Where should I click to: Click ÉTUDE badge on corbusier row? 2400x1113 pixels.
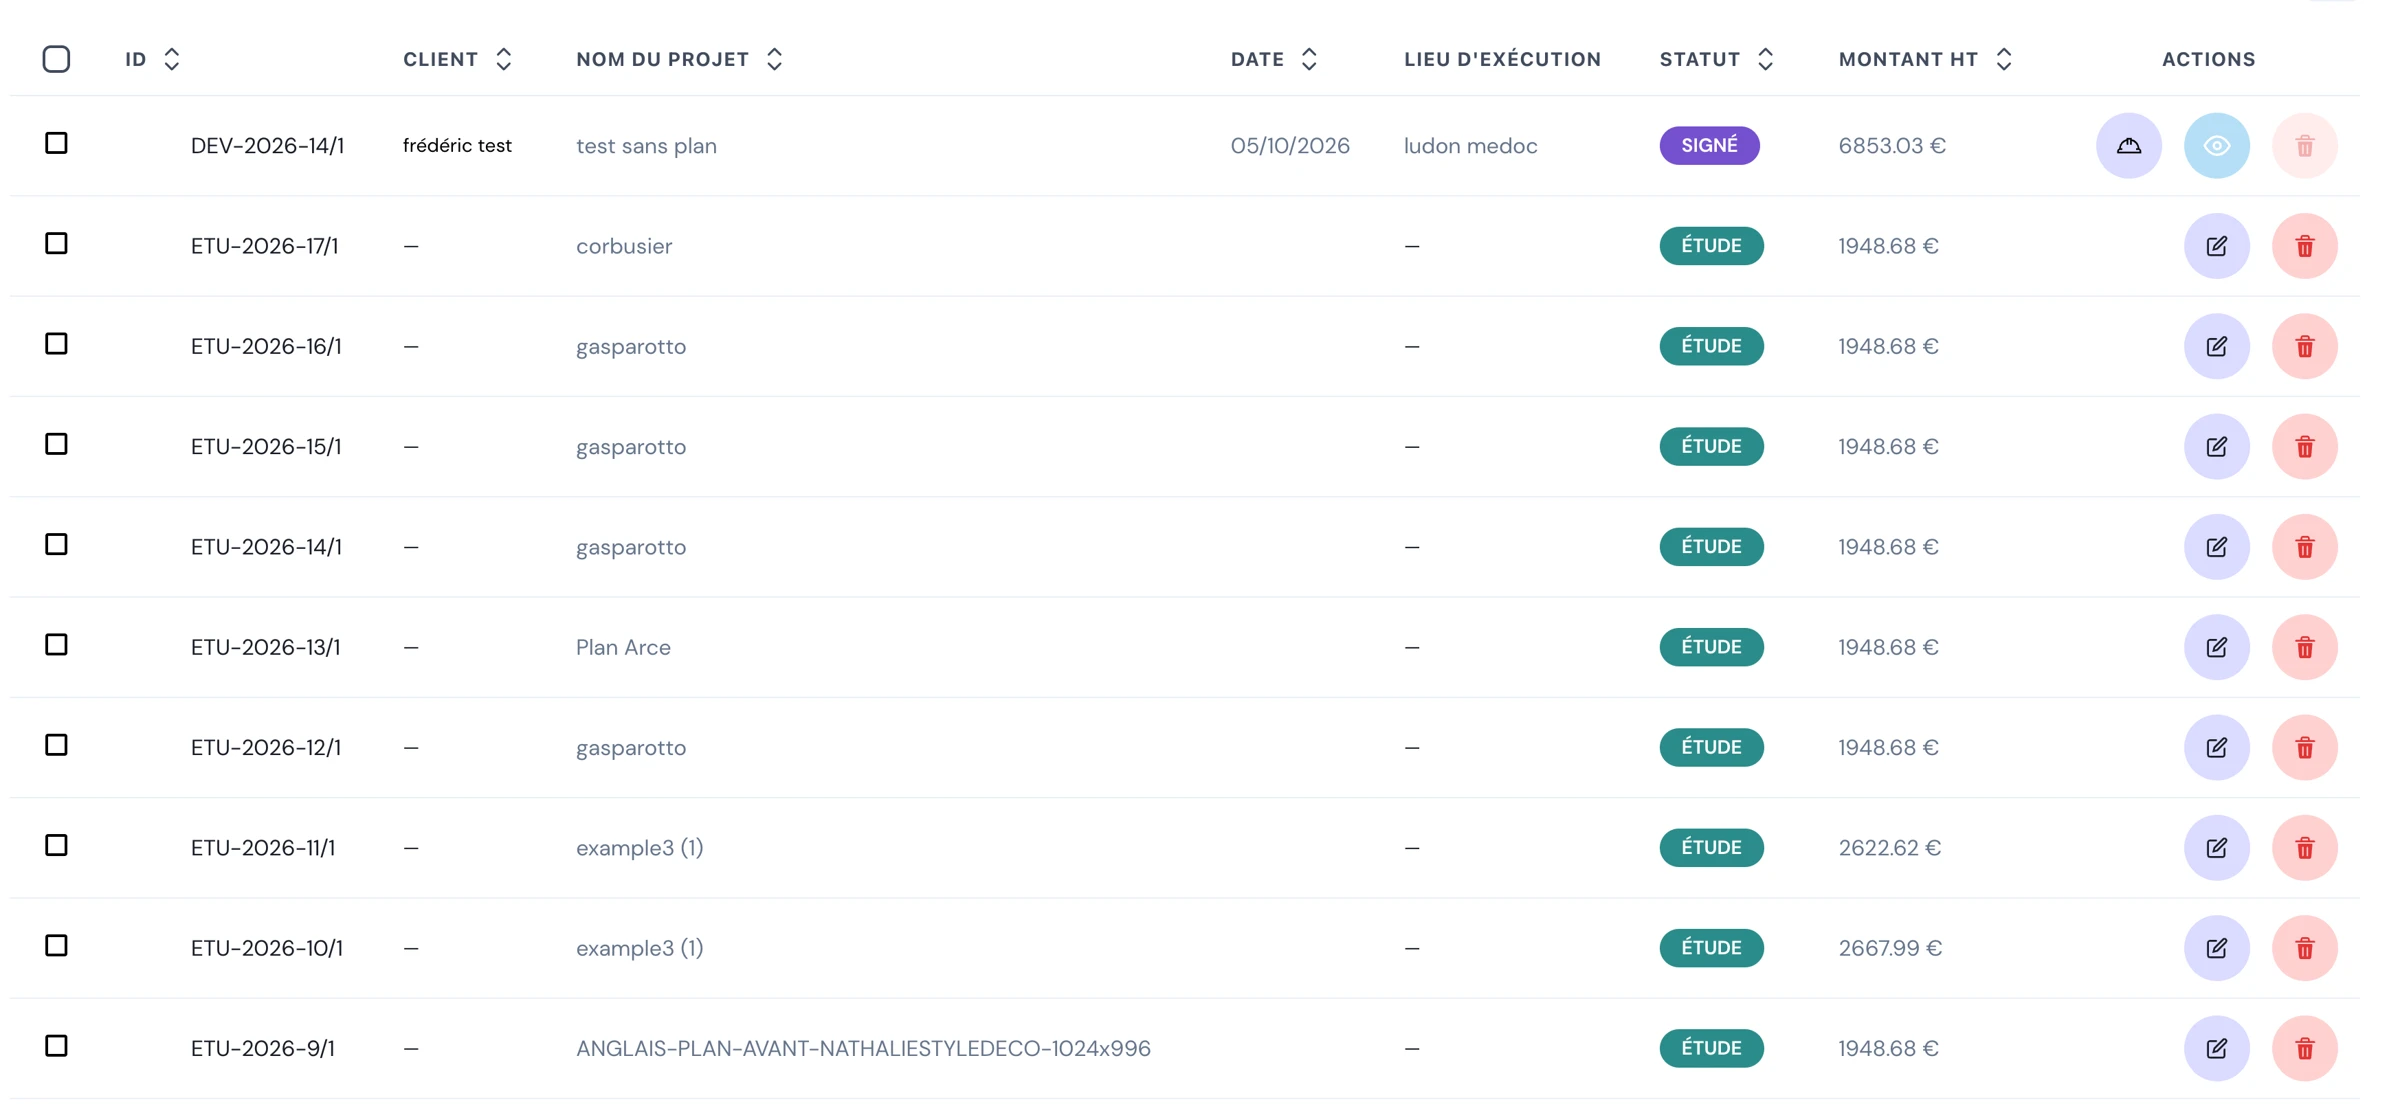point(1711,246)
